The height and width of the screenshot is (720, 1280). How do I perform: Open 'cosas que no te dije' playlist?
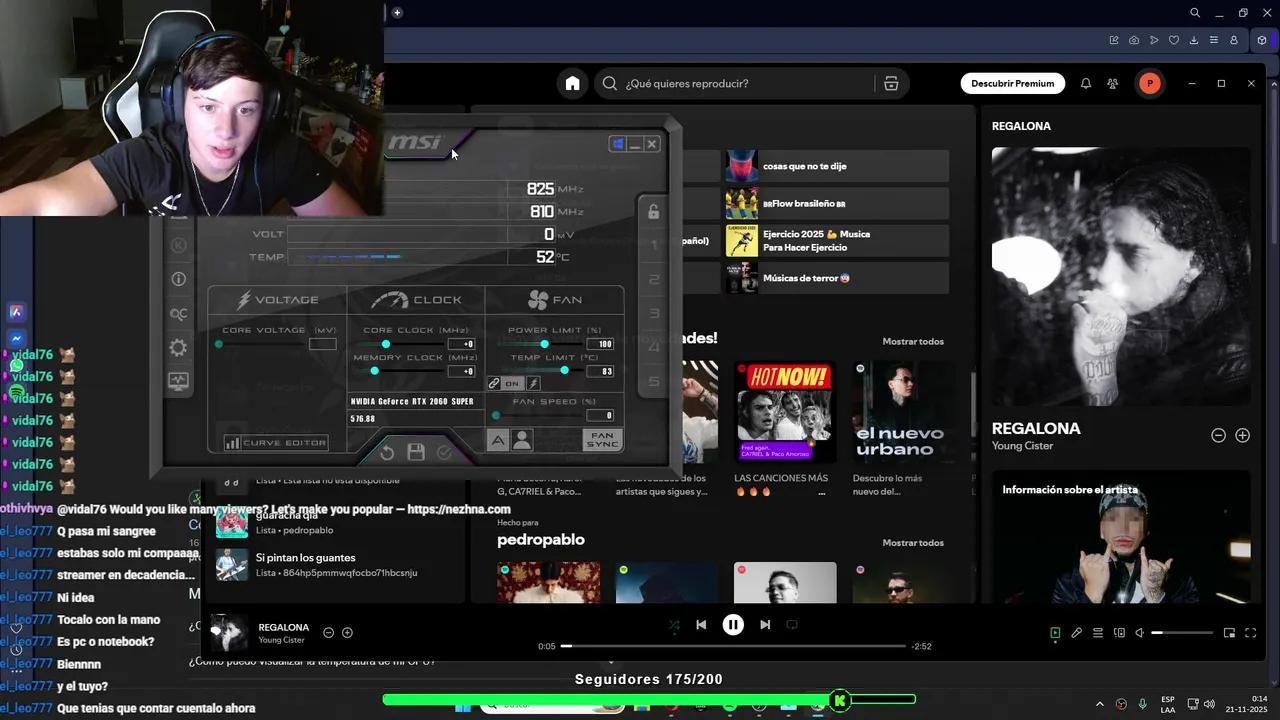(837, 166)
